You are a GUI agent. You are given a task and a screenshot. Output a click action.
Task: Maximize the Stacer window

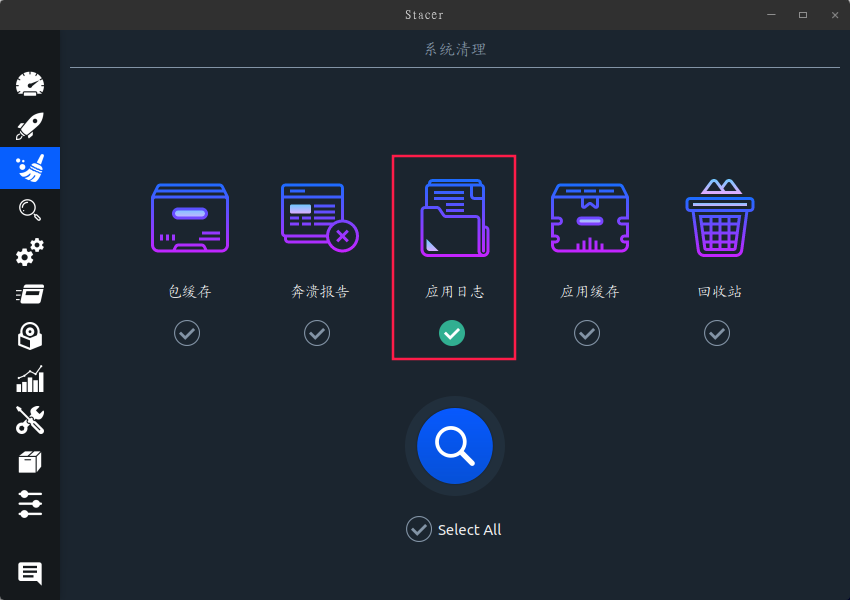click(x=803, y=15)
